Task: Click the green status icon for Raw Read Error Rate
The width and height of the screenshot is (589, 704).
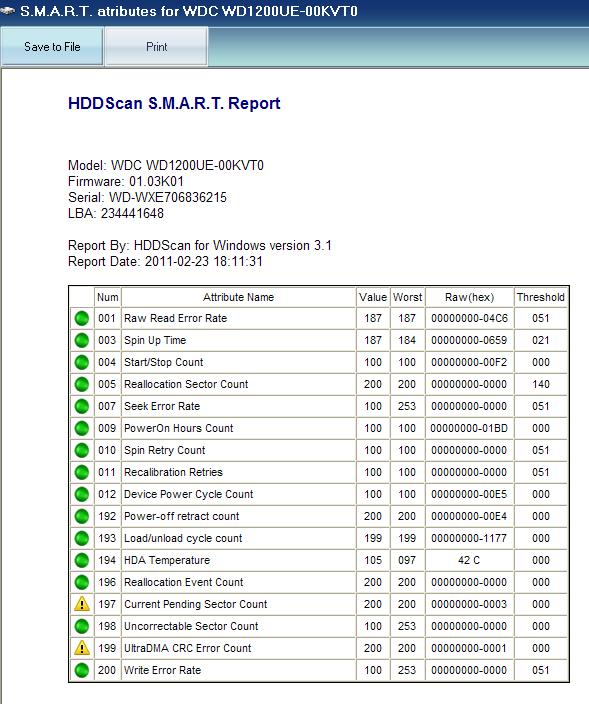Action: click(x=82, y=318)
